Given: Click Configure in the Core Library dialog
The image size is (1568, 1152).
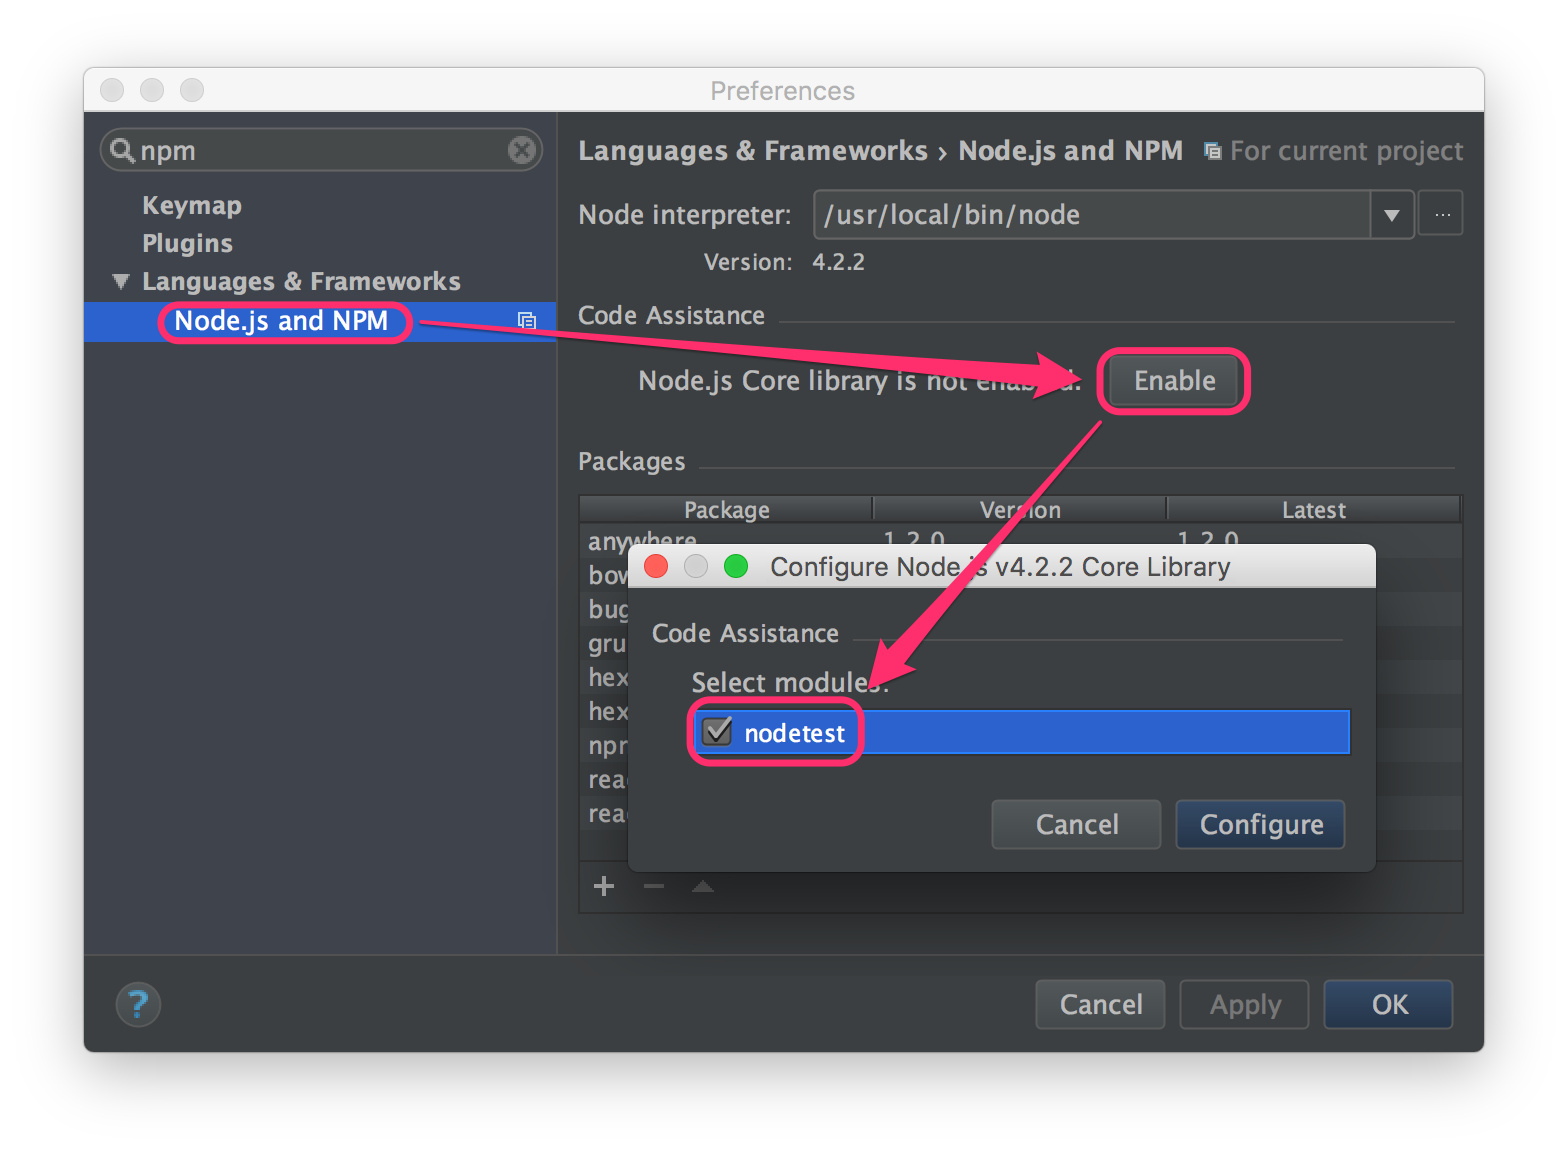Looking at the screenshot, I should 1260,824.
